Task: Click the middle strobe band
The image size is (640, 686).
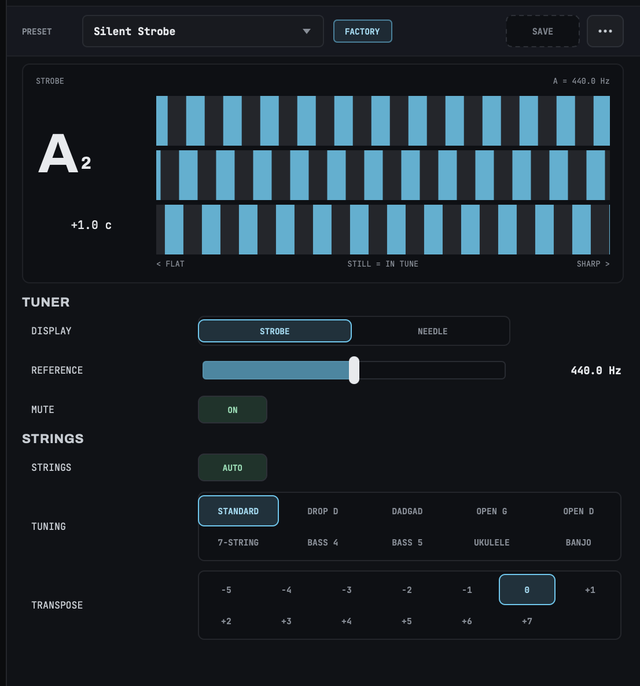Action: pos(383,175)
